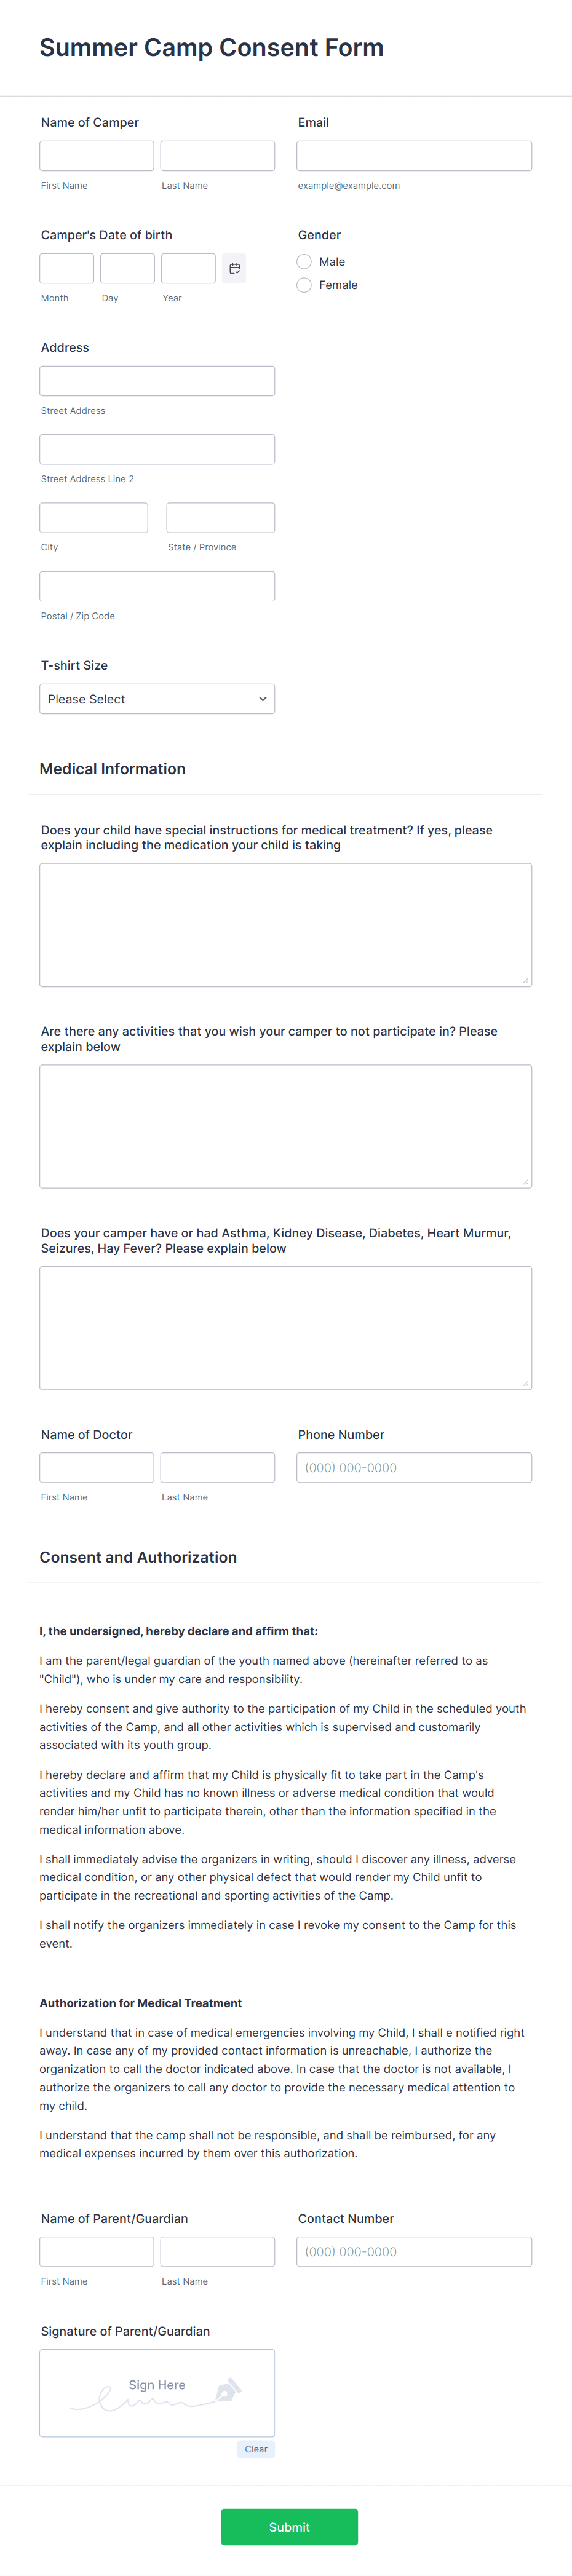This screenshot has height=2576, width=572.
Task: Click the City input field
Action: (94, 518)
